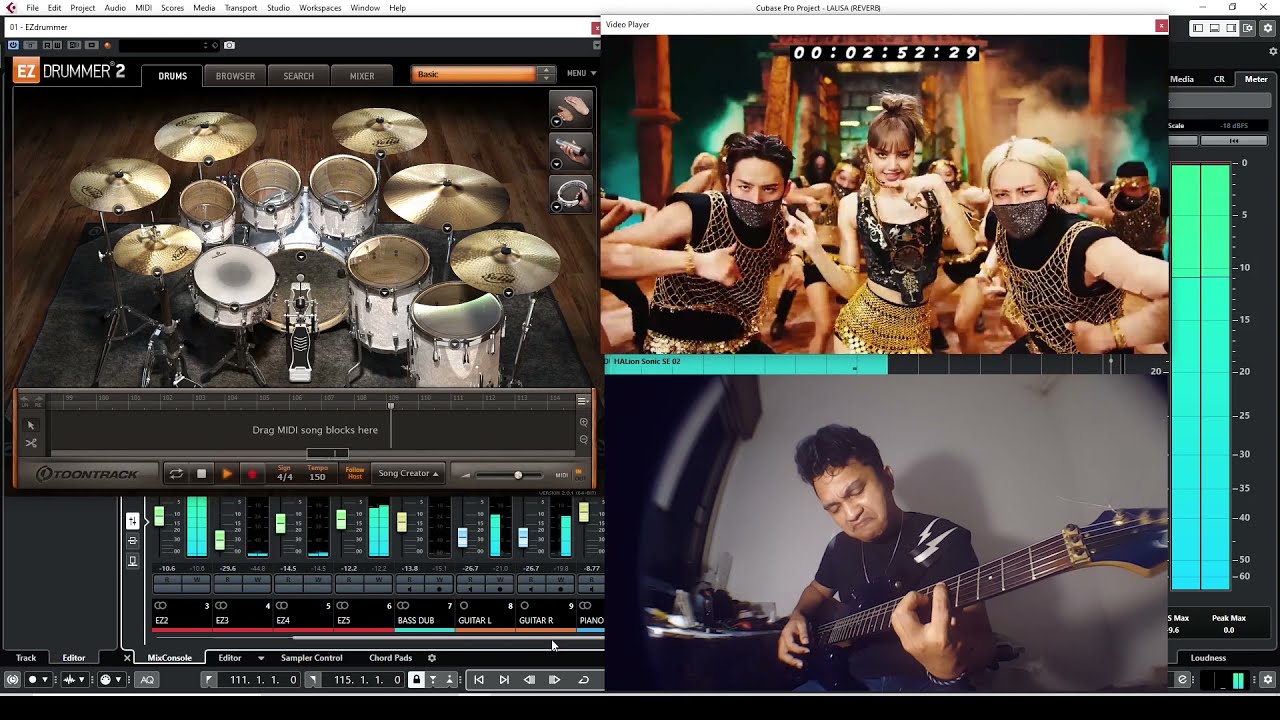Click the time signature 4/4

[284, 477]
